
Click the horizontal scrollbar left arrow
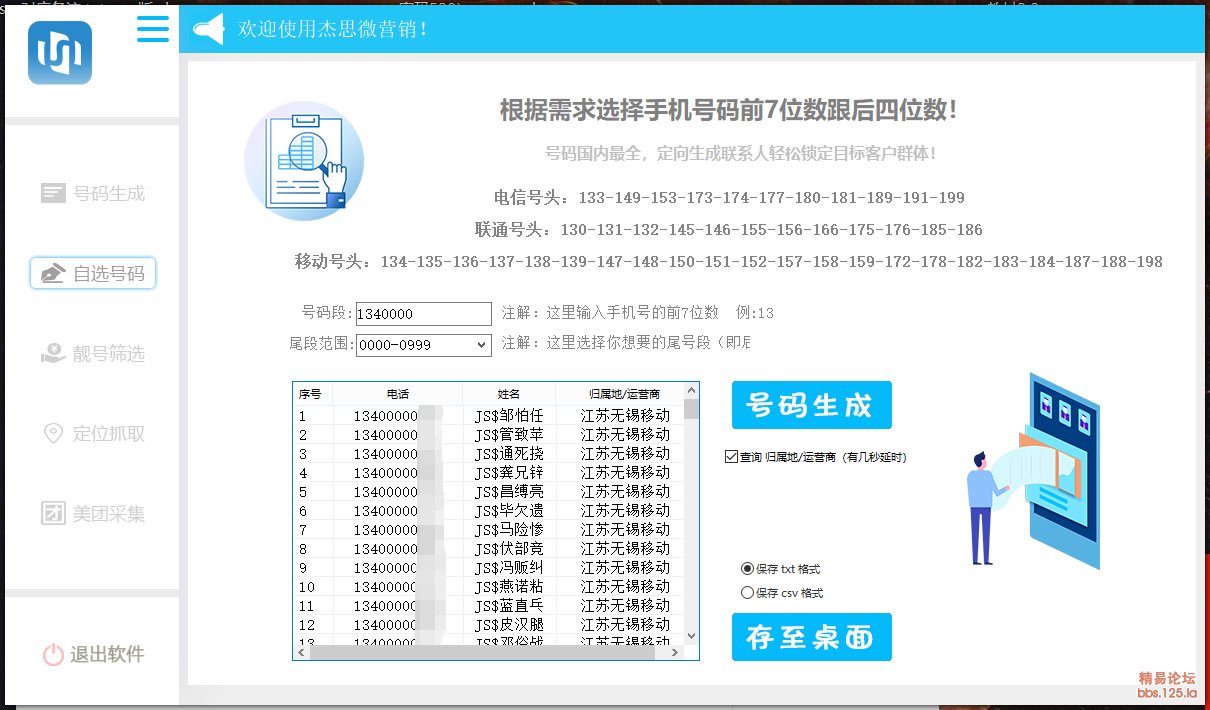302,652
